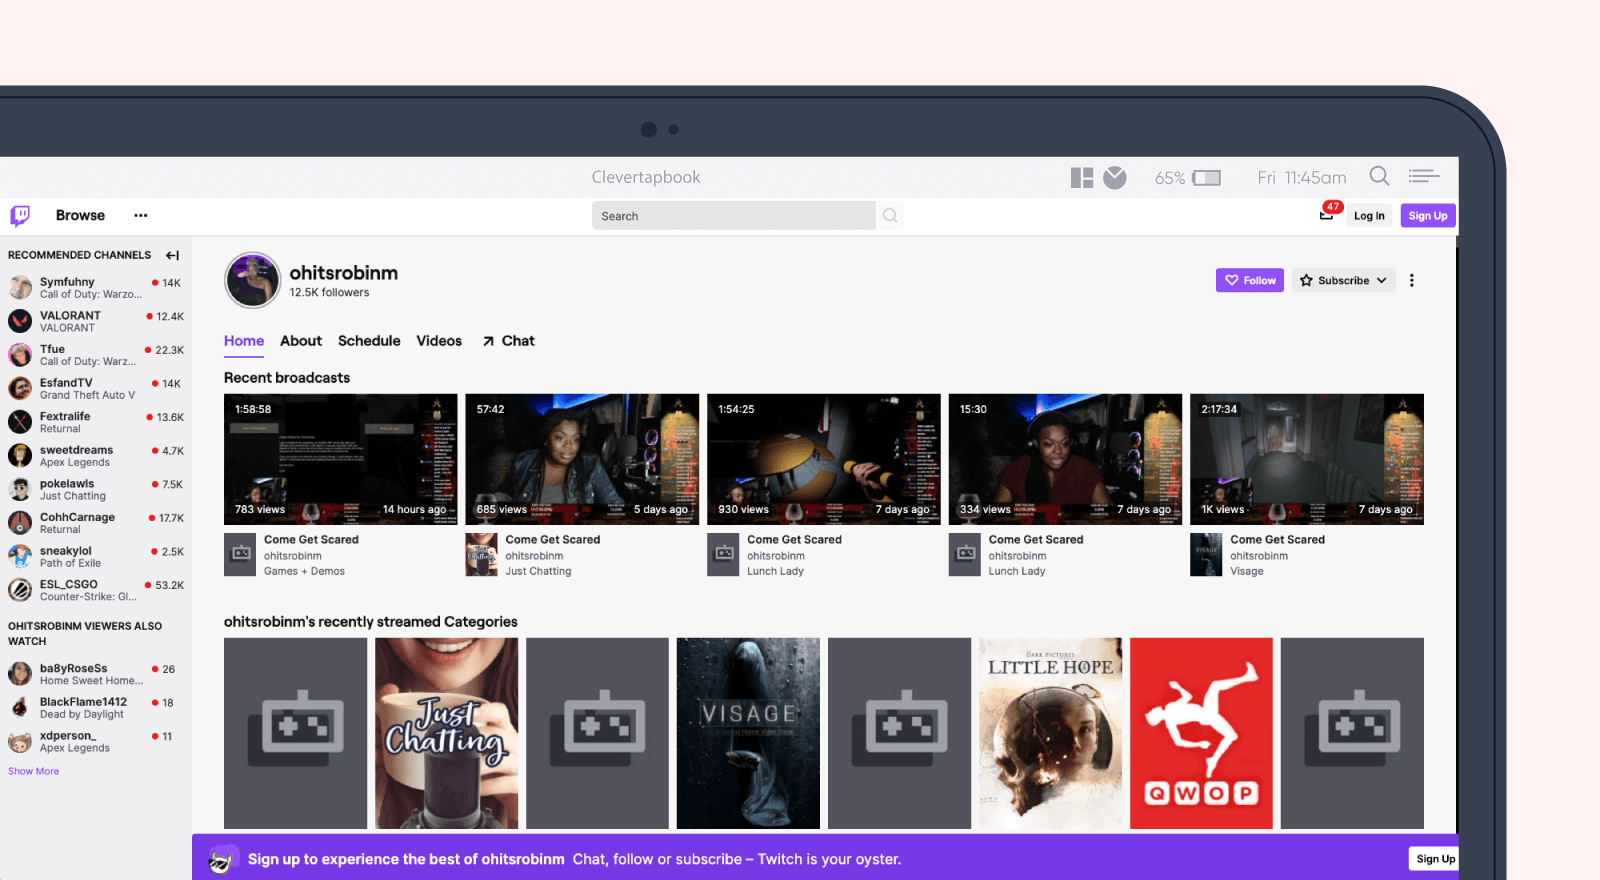Click Browse in the top navigation

click(80, 215)
